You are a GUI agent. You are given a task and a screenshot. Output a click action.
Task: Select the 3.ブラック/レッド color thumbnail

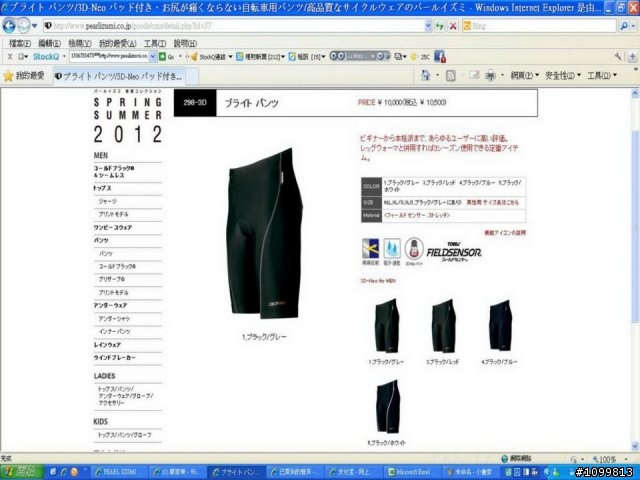point(443,326)
